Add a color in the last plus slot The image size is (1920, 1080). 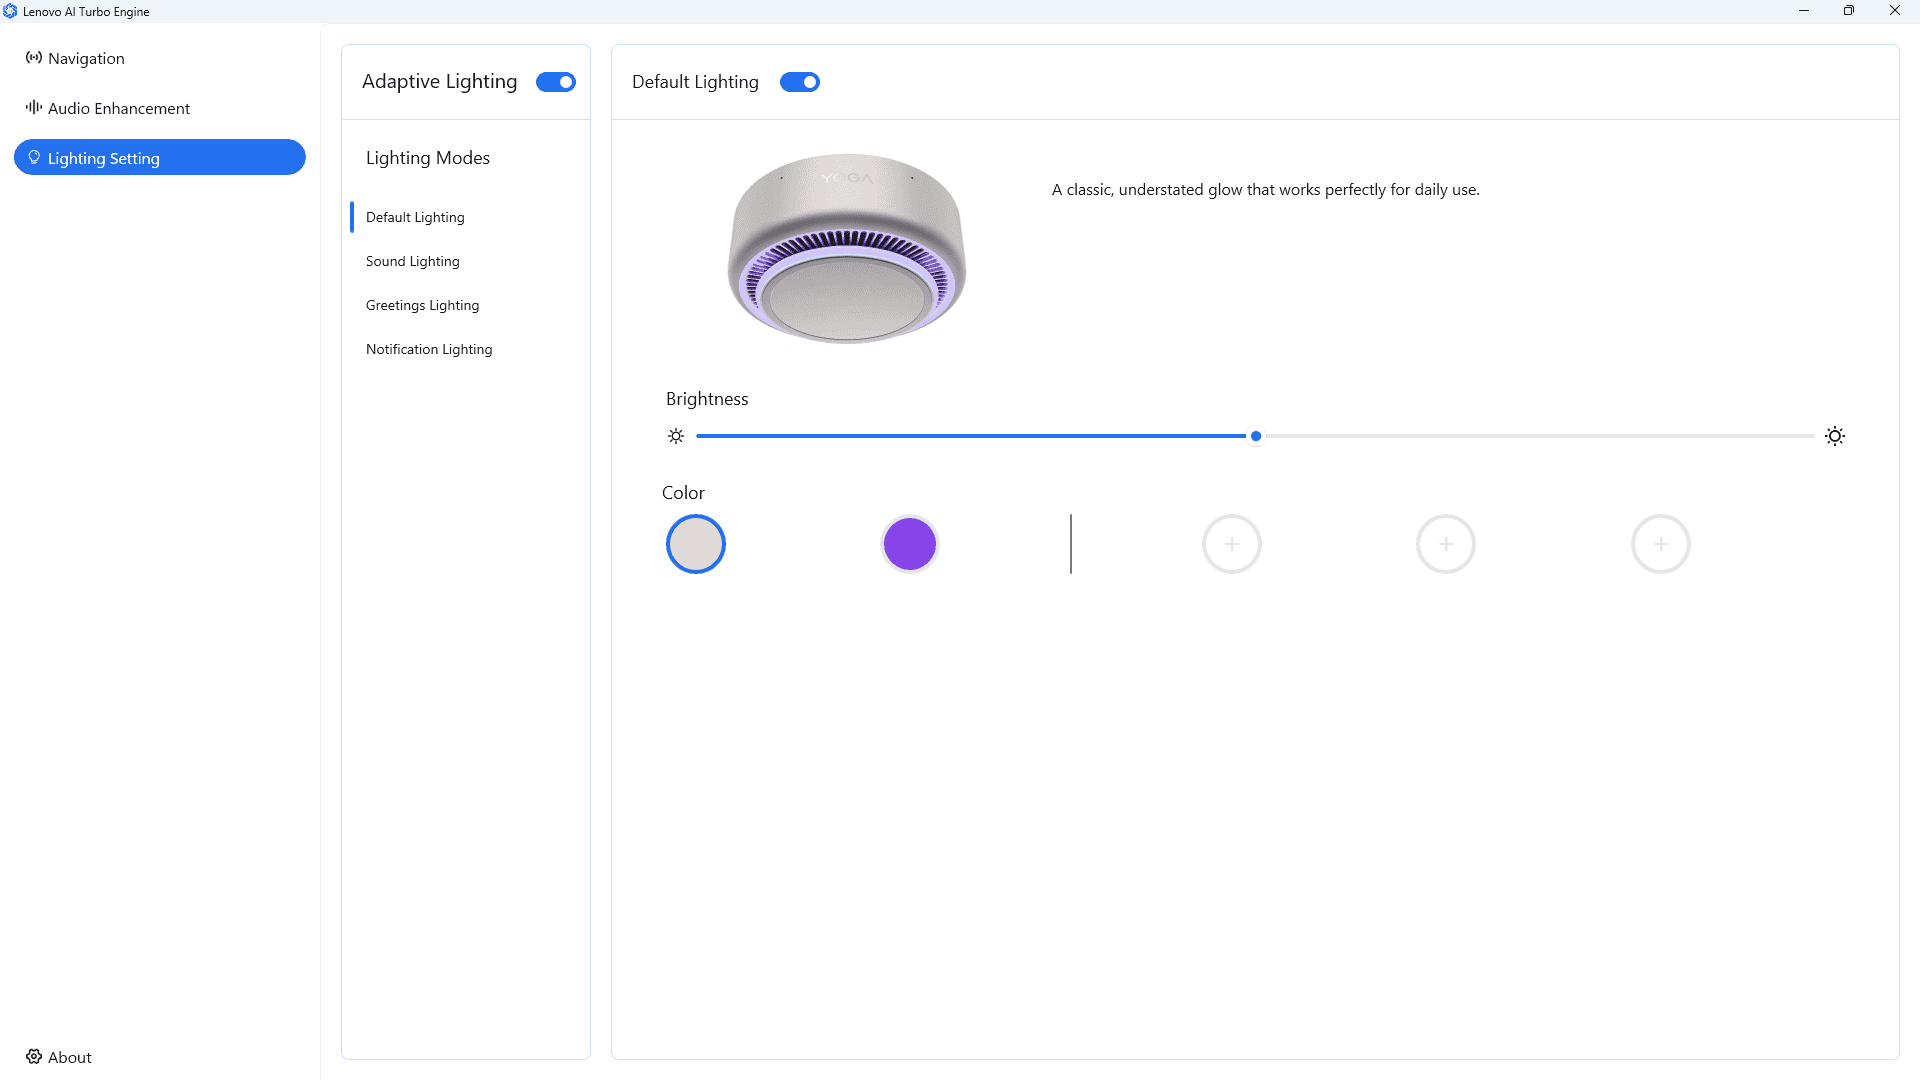pyautogui.click(x=1661, y=544)
